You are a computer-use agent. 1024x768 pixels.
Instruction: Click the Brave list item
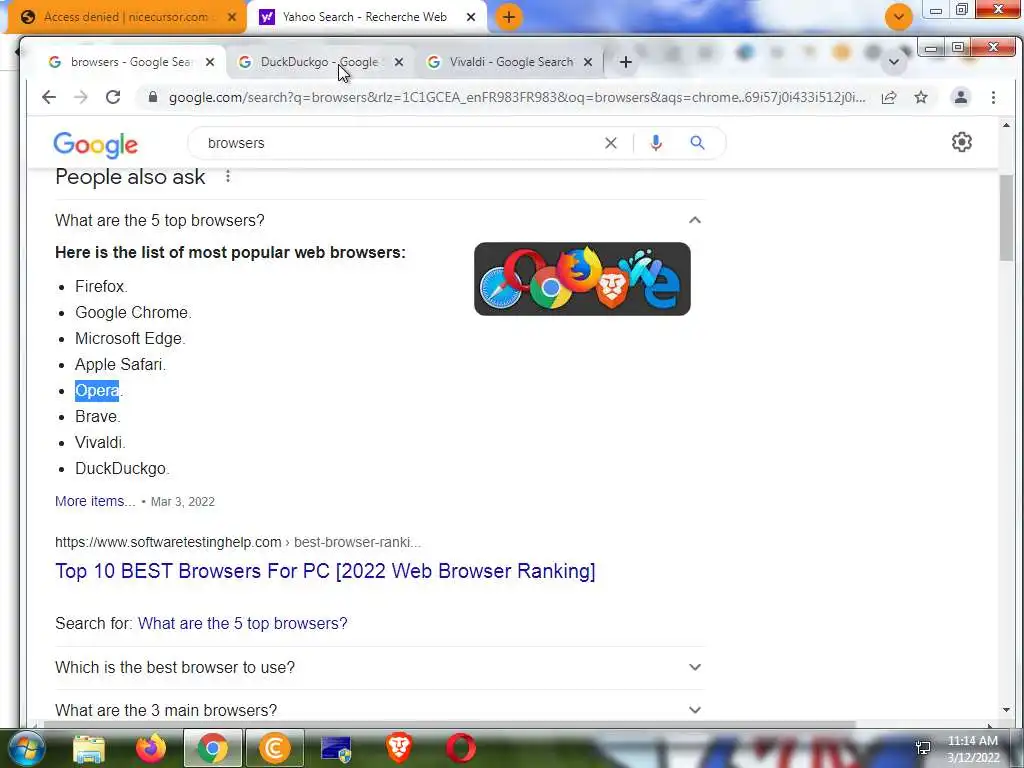[x=97, y=416]
